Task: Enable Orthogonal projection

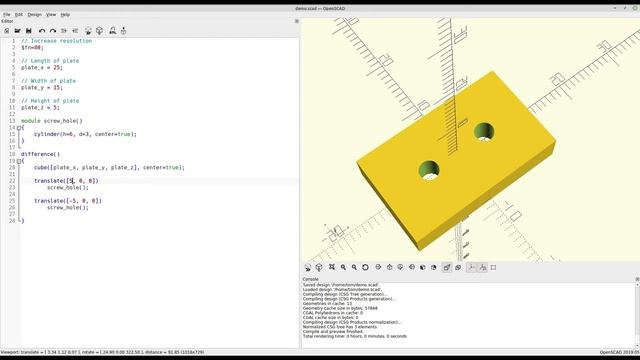Action: click(x=458, y=267)
